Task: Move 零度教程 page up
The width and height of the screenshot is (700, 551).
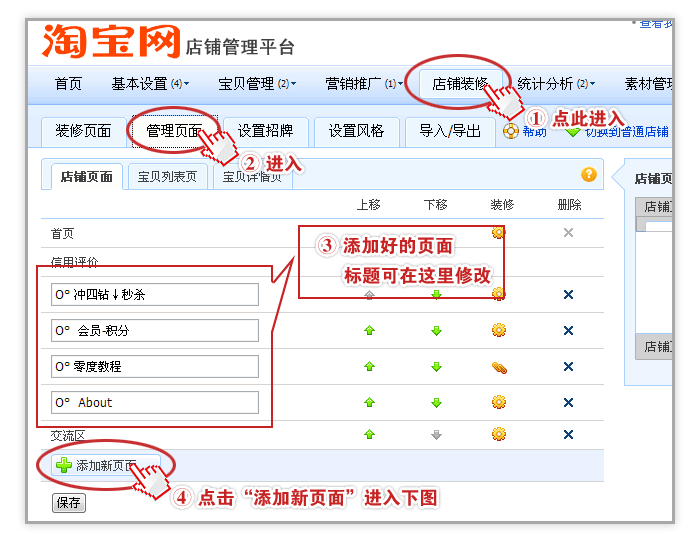Action: [x=369, y=367]
